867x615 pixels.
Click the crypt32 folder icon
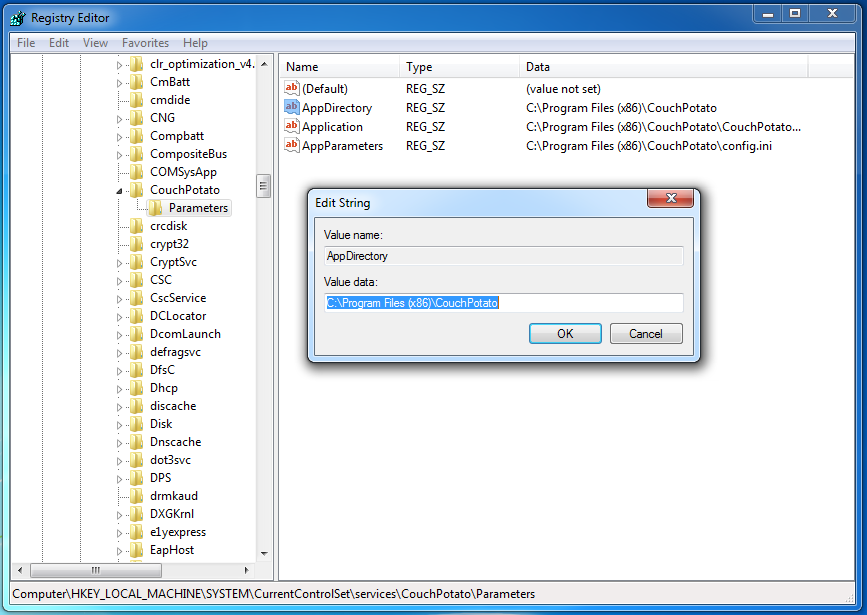coord(137,244)
